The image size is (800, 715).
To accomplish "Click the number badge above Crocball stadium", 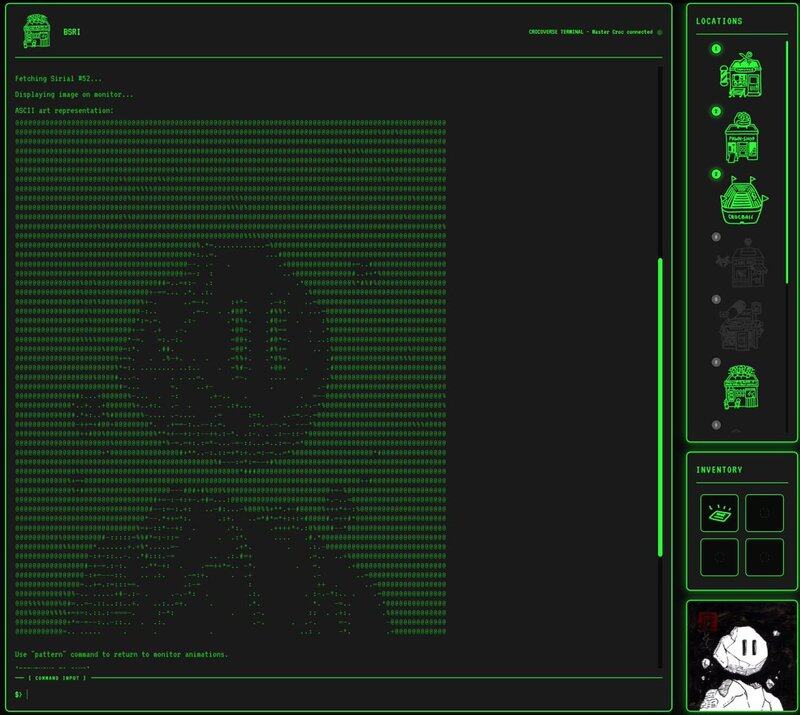I will click(x=716, y=174).
